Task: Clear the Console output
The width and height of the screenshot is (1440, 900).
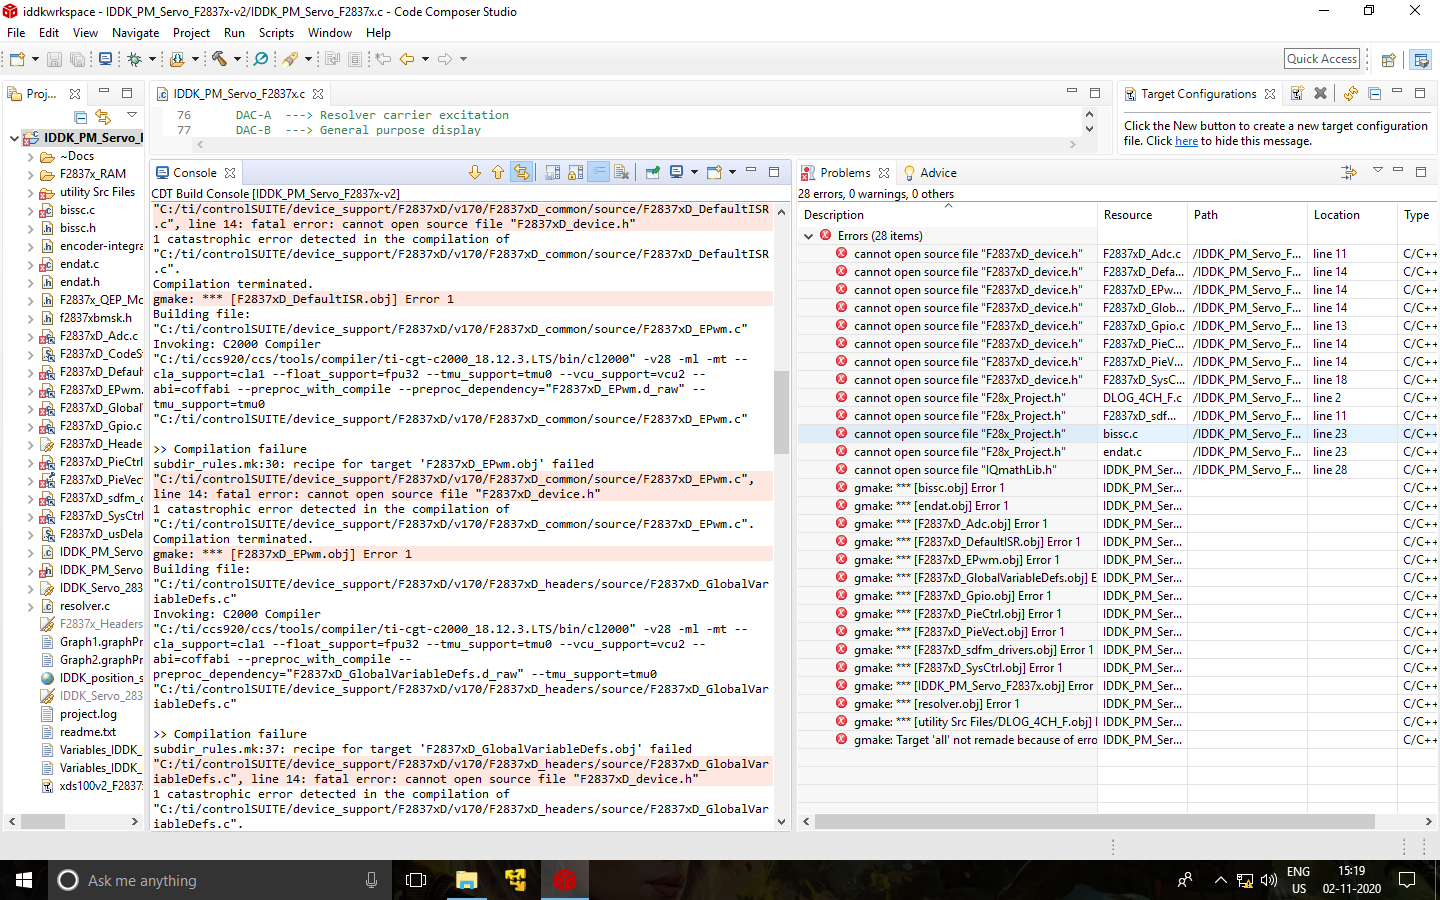Action: 623,172
